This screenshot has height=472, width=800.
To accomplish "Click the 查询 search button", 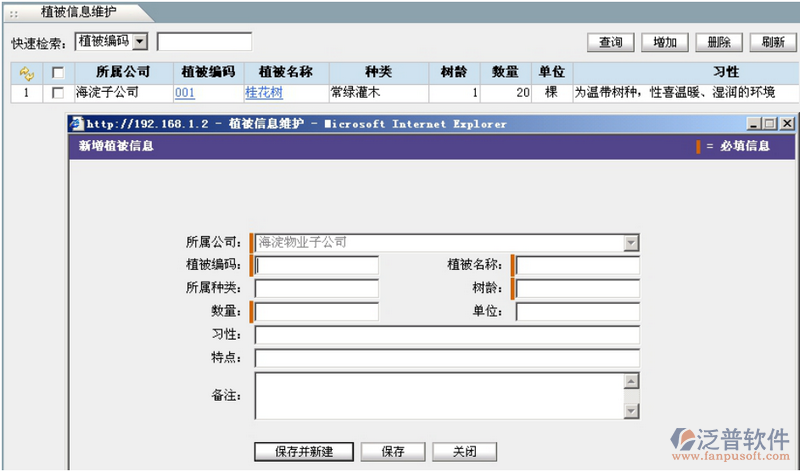I will pos(611,42).
